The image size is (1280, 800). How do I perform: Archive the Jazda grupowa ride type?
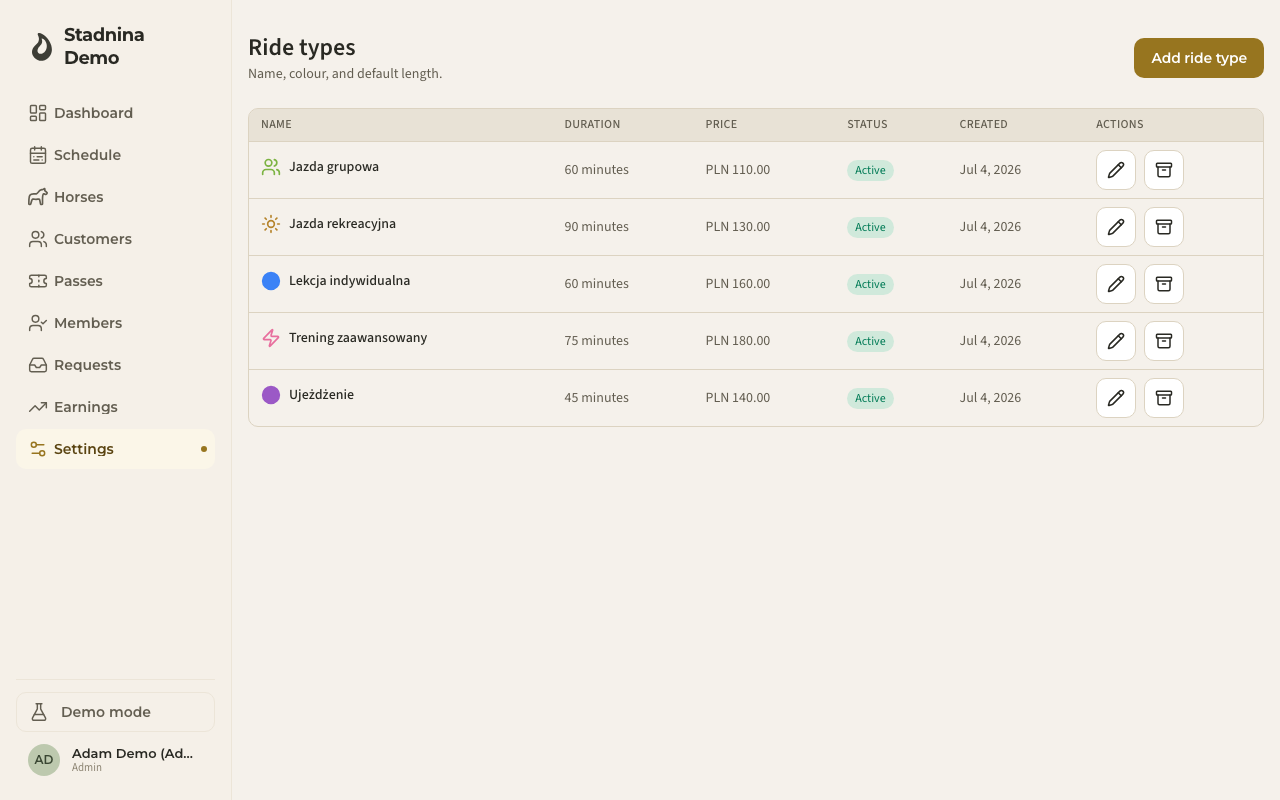pos(1164,170)
